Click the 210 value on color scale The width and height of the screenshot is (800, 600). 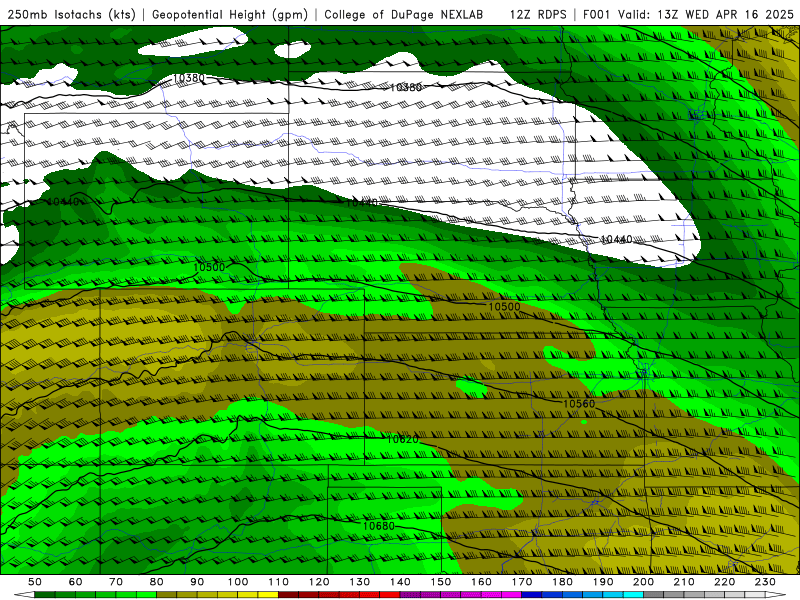click(684, 582)
